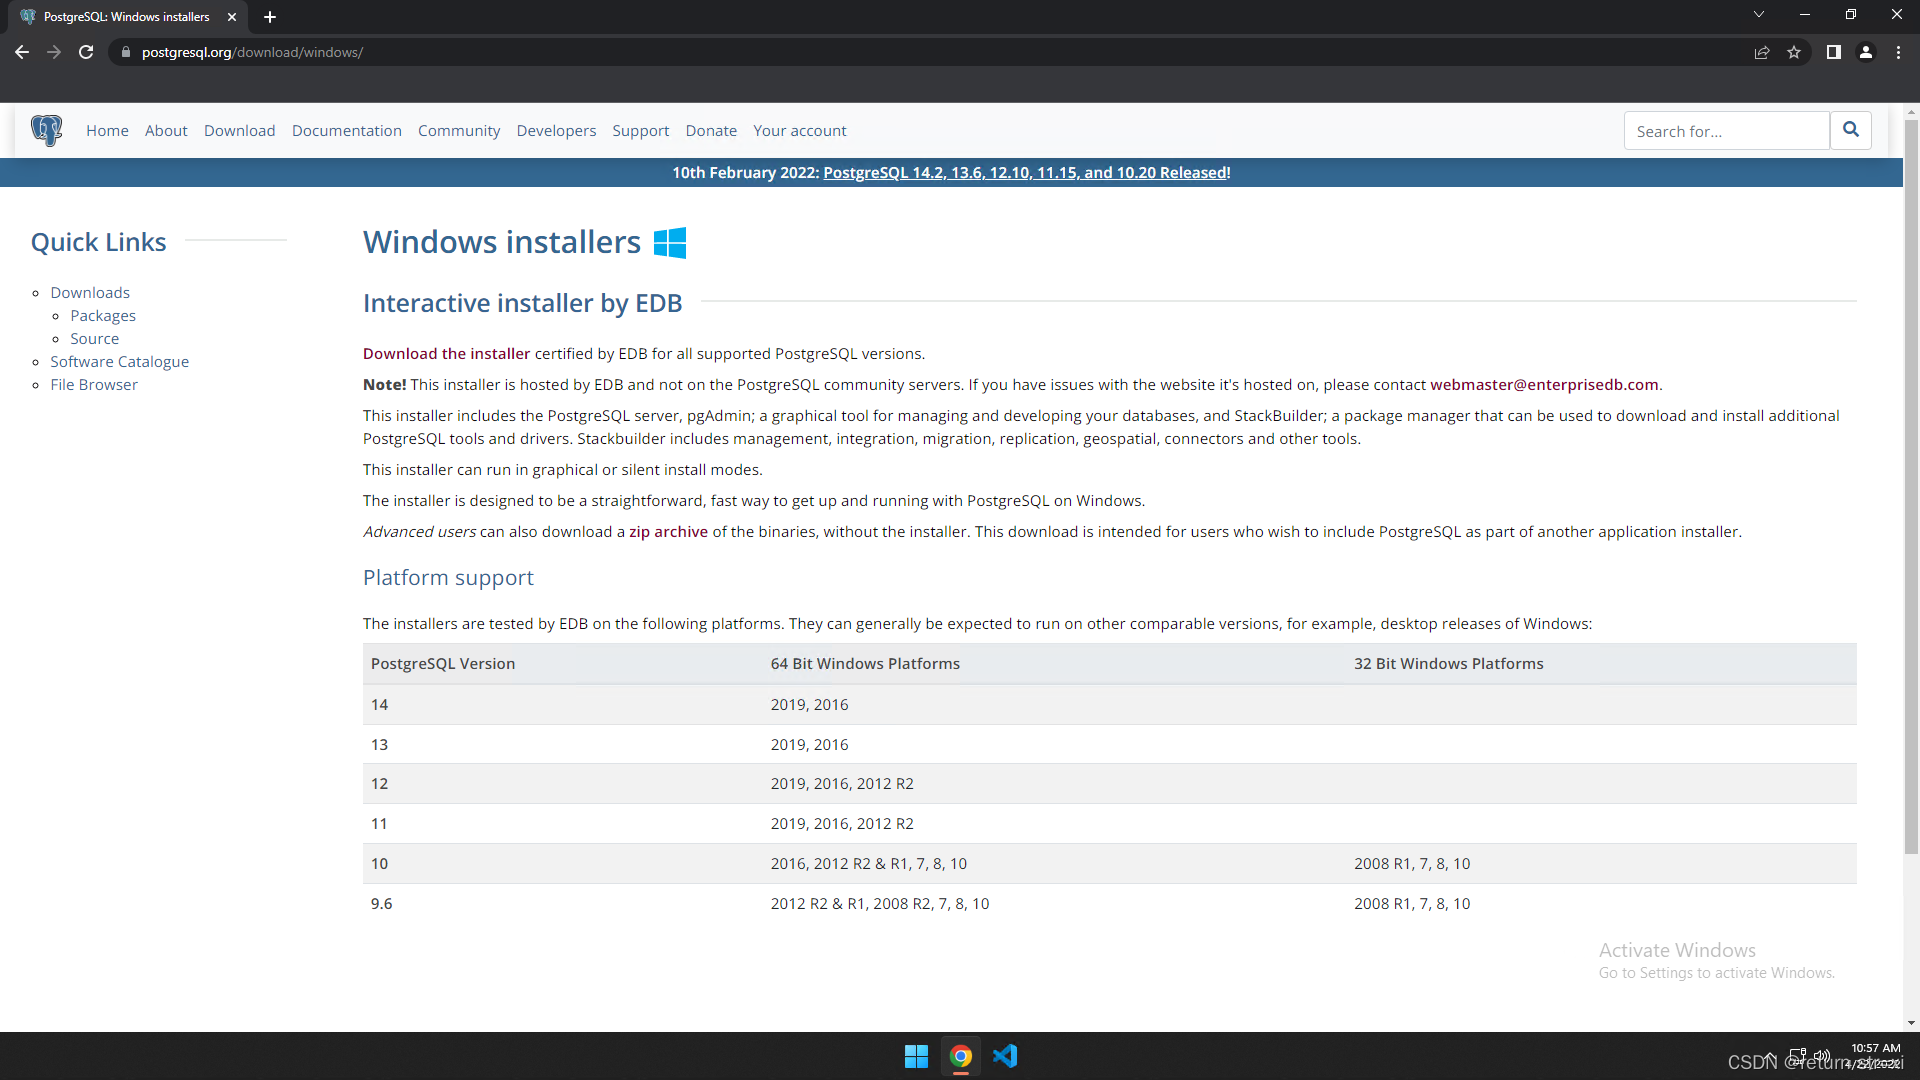Screen dimensions: 1920x1080
Task: Click the Search for input field
Action: [1726, 131]
